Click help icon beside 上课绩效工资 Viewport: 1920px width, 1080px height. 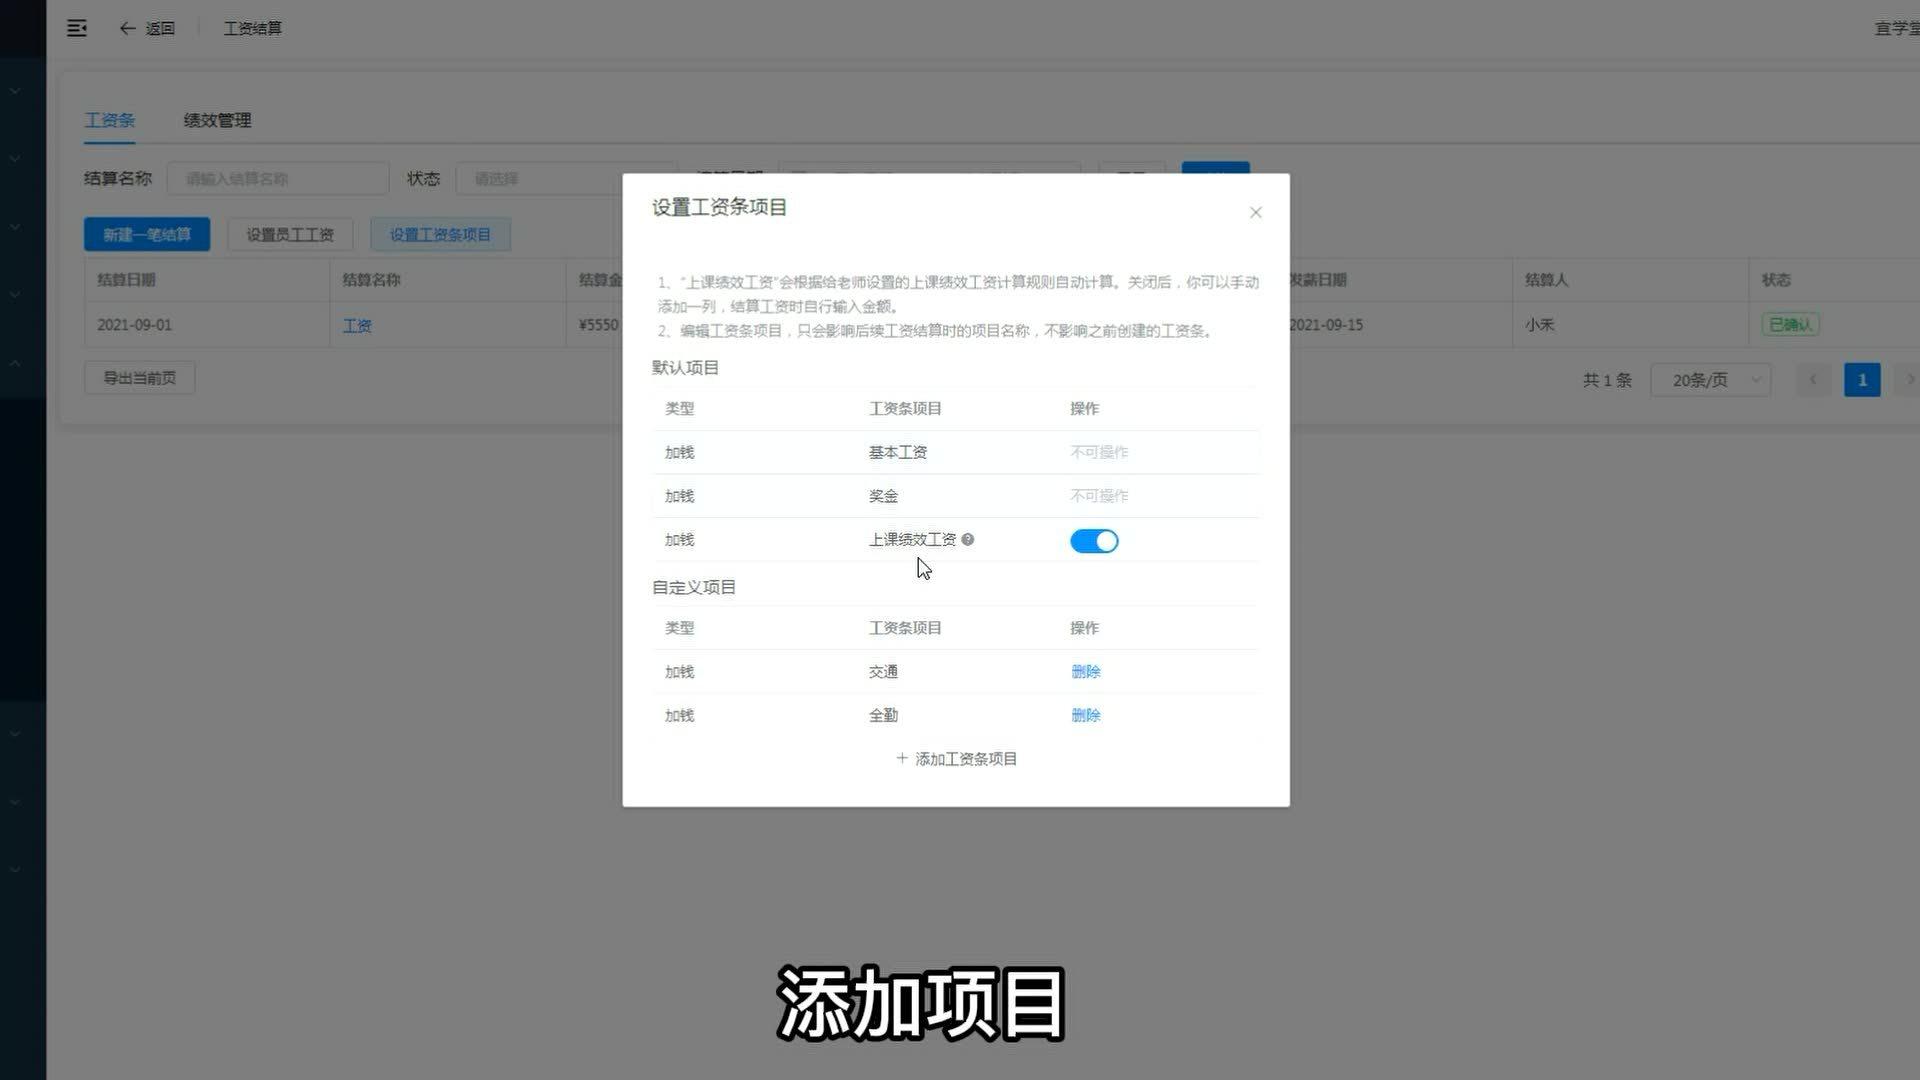click(967, 540)
